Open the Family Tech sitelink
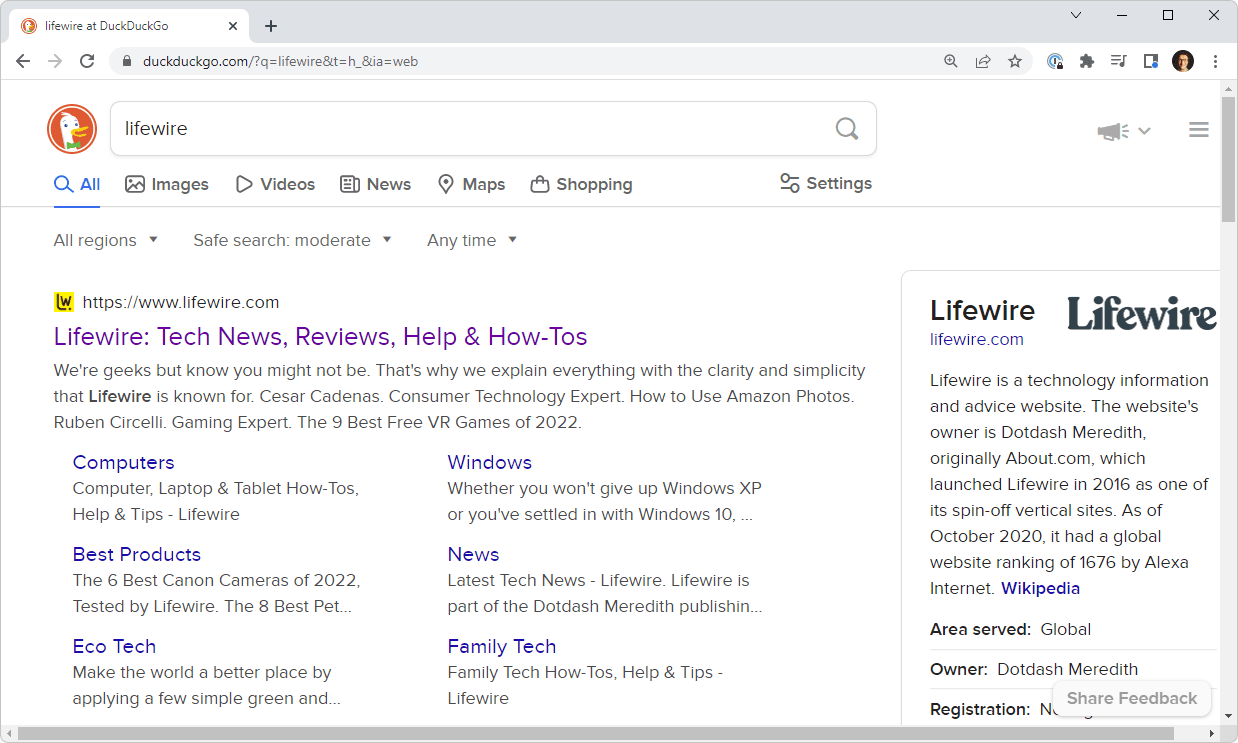 click(x=501, y=646)
